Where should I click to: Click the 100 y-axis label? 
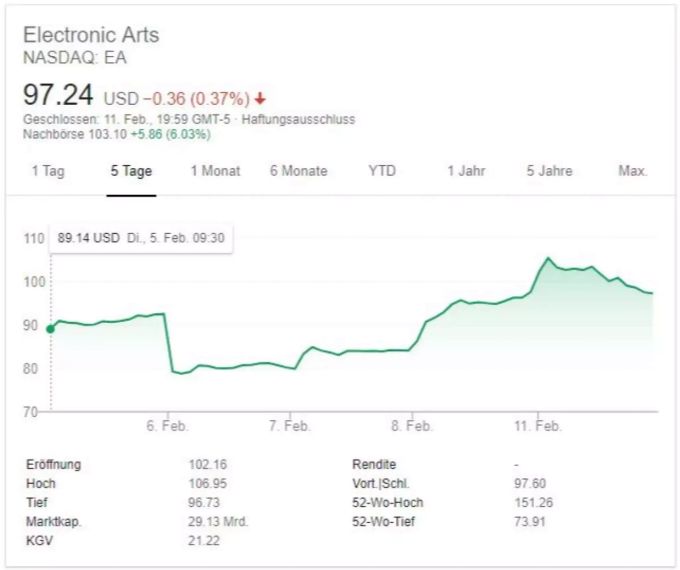34,282
